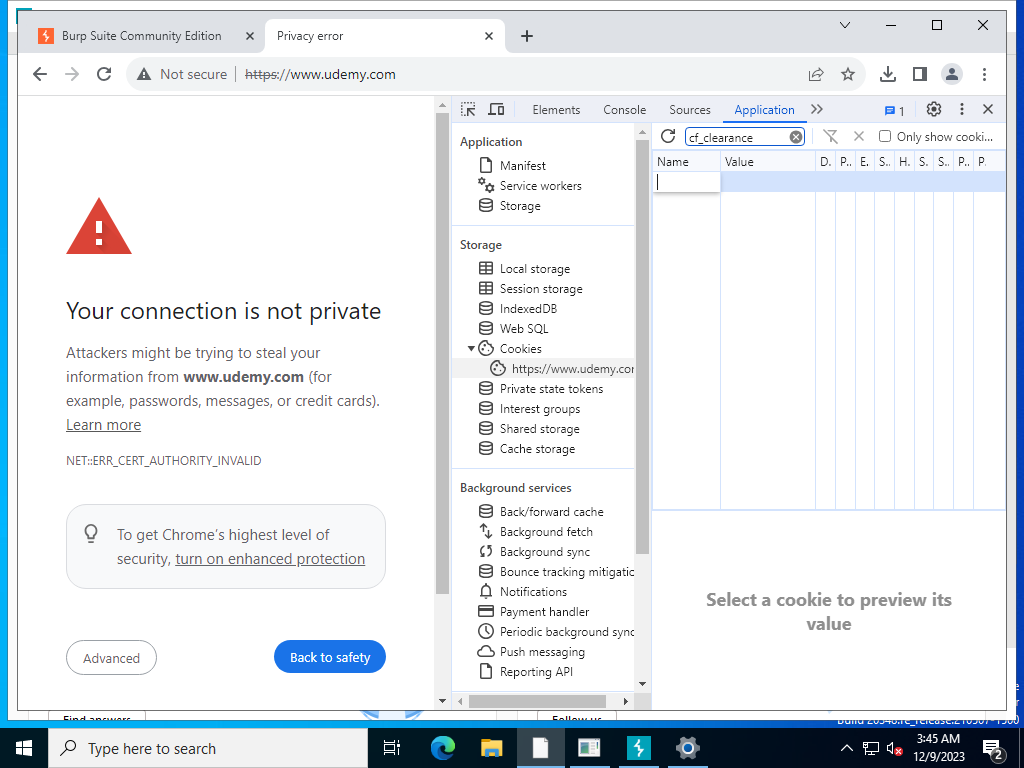Click Advanced button on error page

(x=111, y=658)
